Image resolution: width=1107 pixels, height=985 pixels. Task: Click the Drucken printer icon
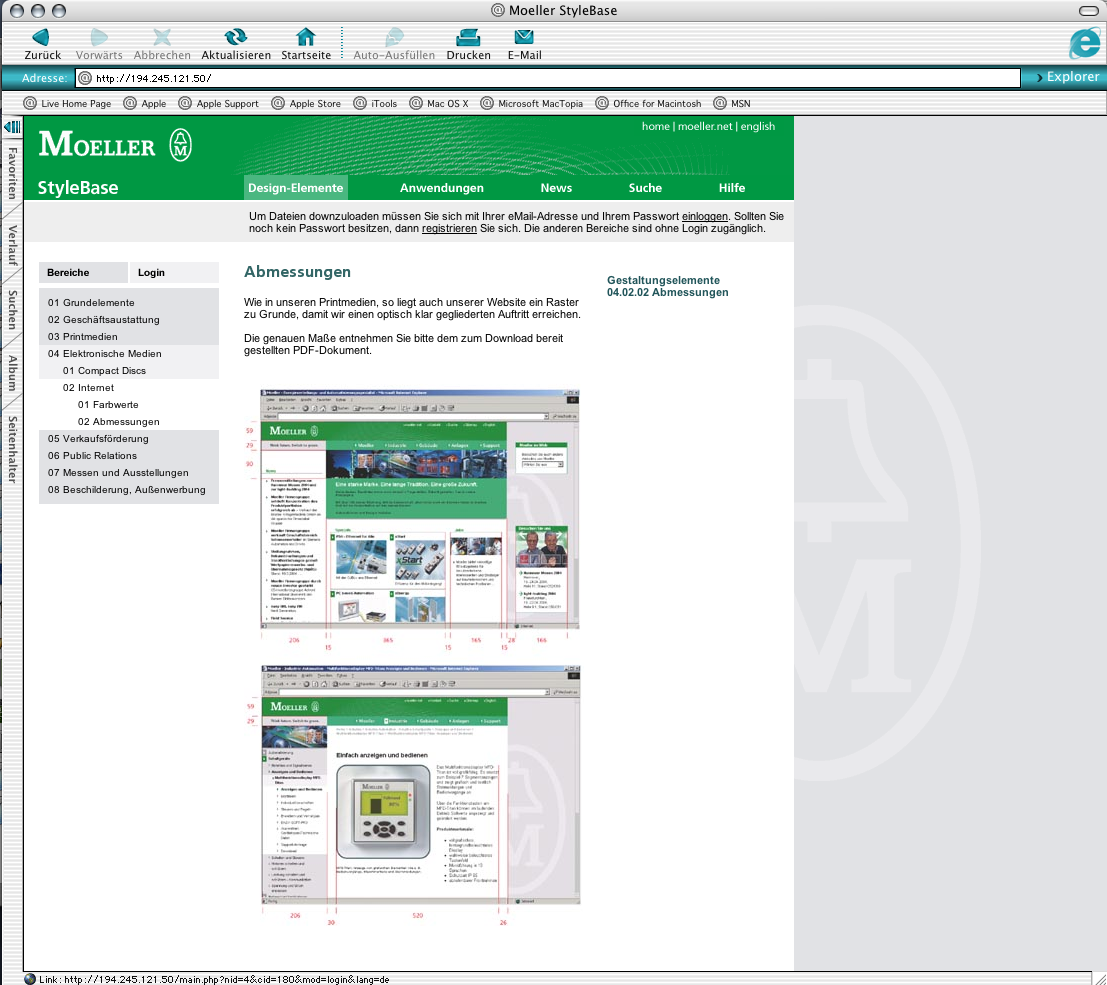[468, 38]
